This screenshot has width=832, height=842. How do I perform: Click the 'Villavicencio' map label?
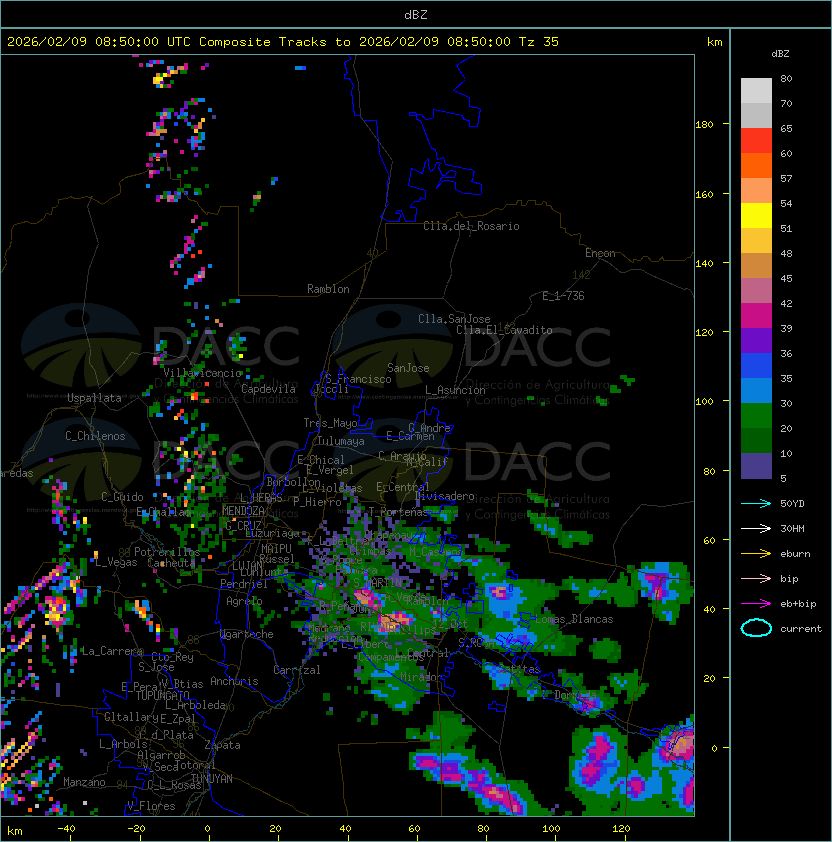202,373
